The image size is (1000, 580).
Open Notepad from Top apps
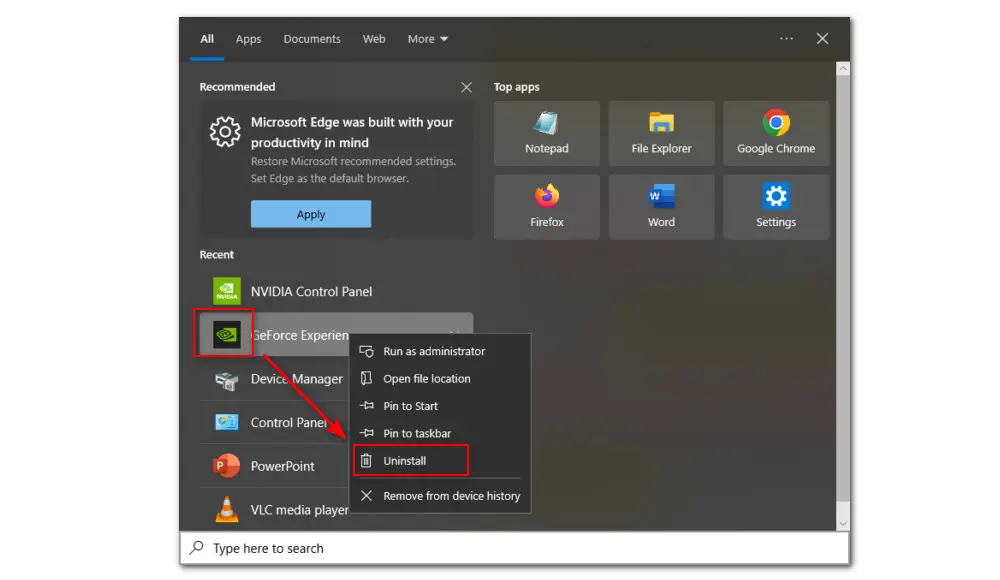(x=546, y=133)
